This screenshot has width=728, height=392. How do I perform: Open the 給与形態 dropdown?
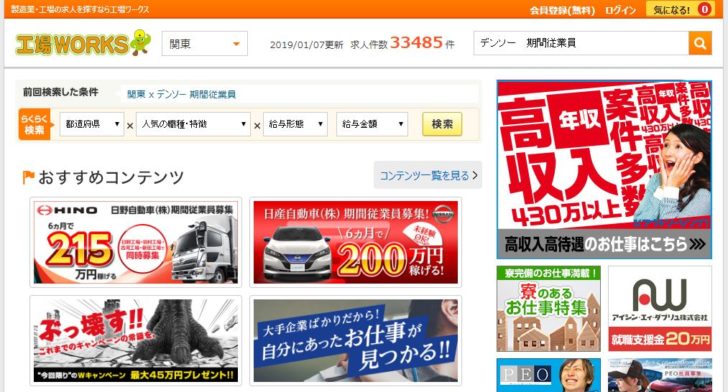295,124
